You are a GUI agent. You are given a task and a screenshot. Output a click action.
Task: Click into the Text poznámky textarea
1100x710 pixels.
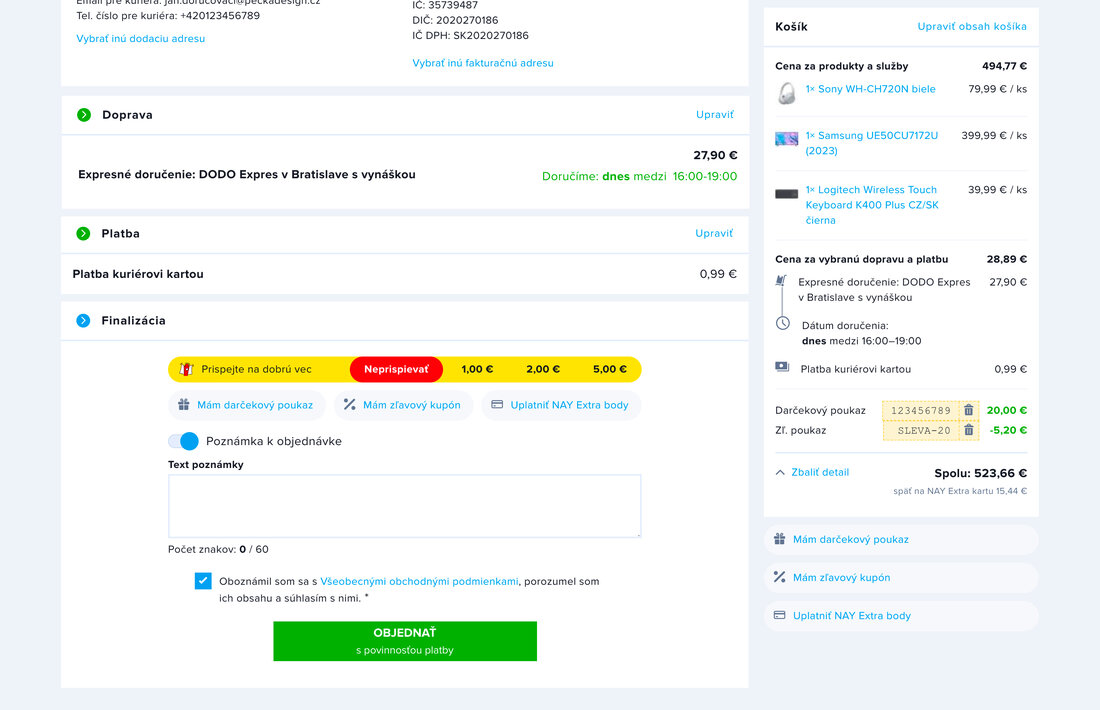[404, 506]
